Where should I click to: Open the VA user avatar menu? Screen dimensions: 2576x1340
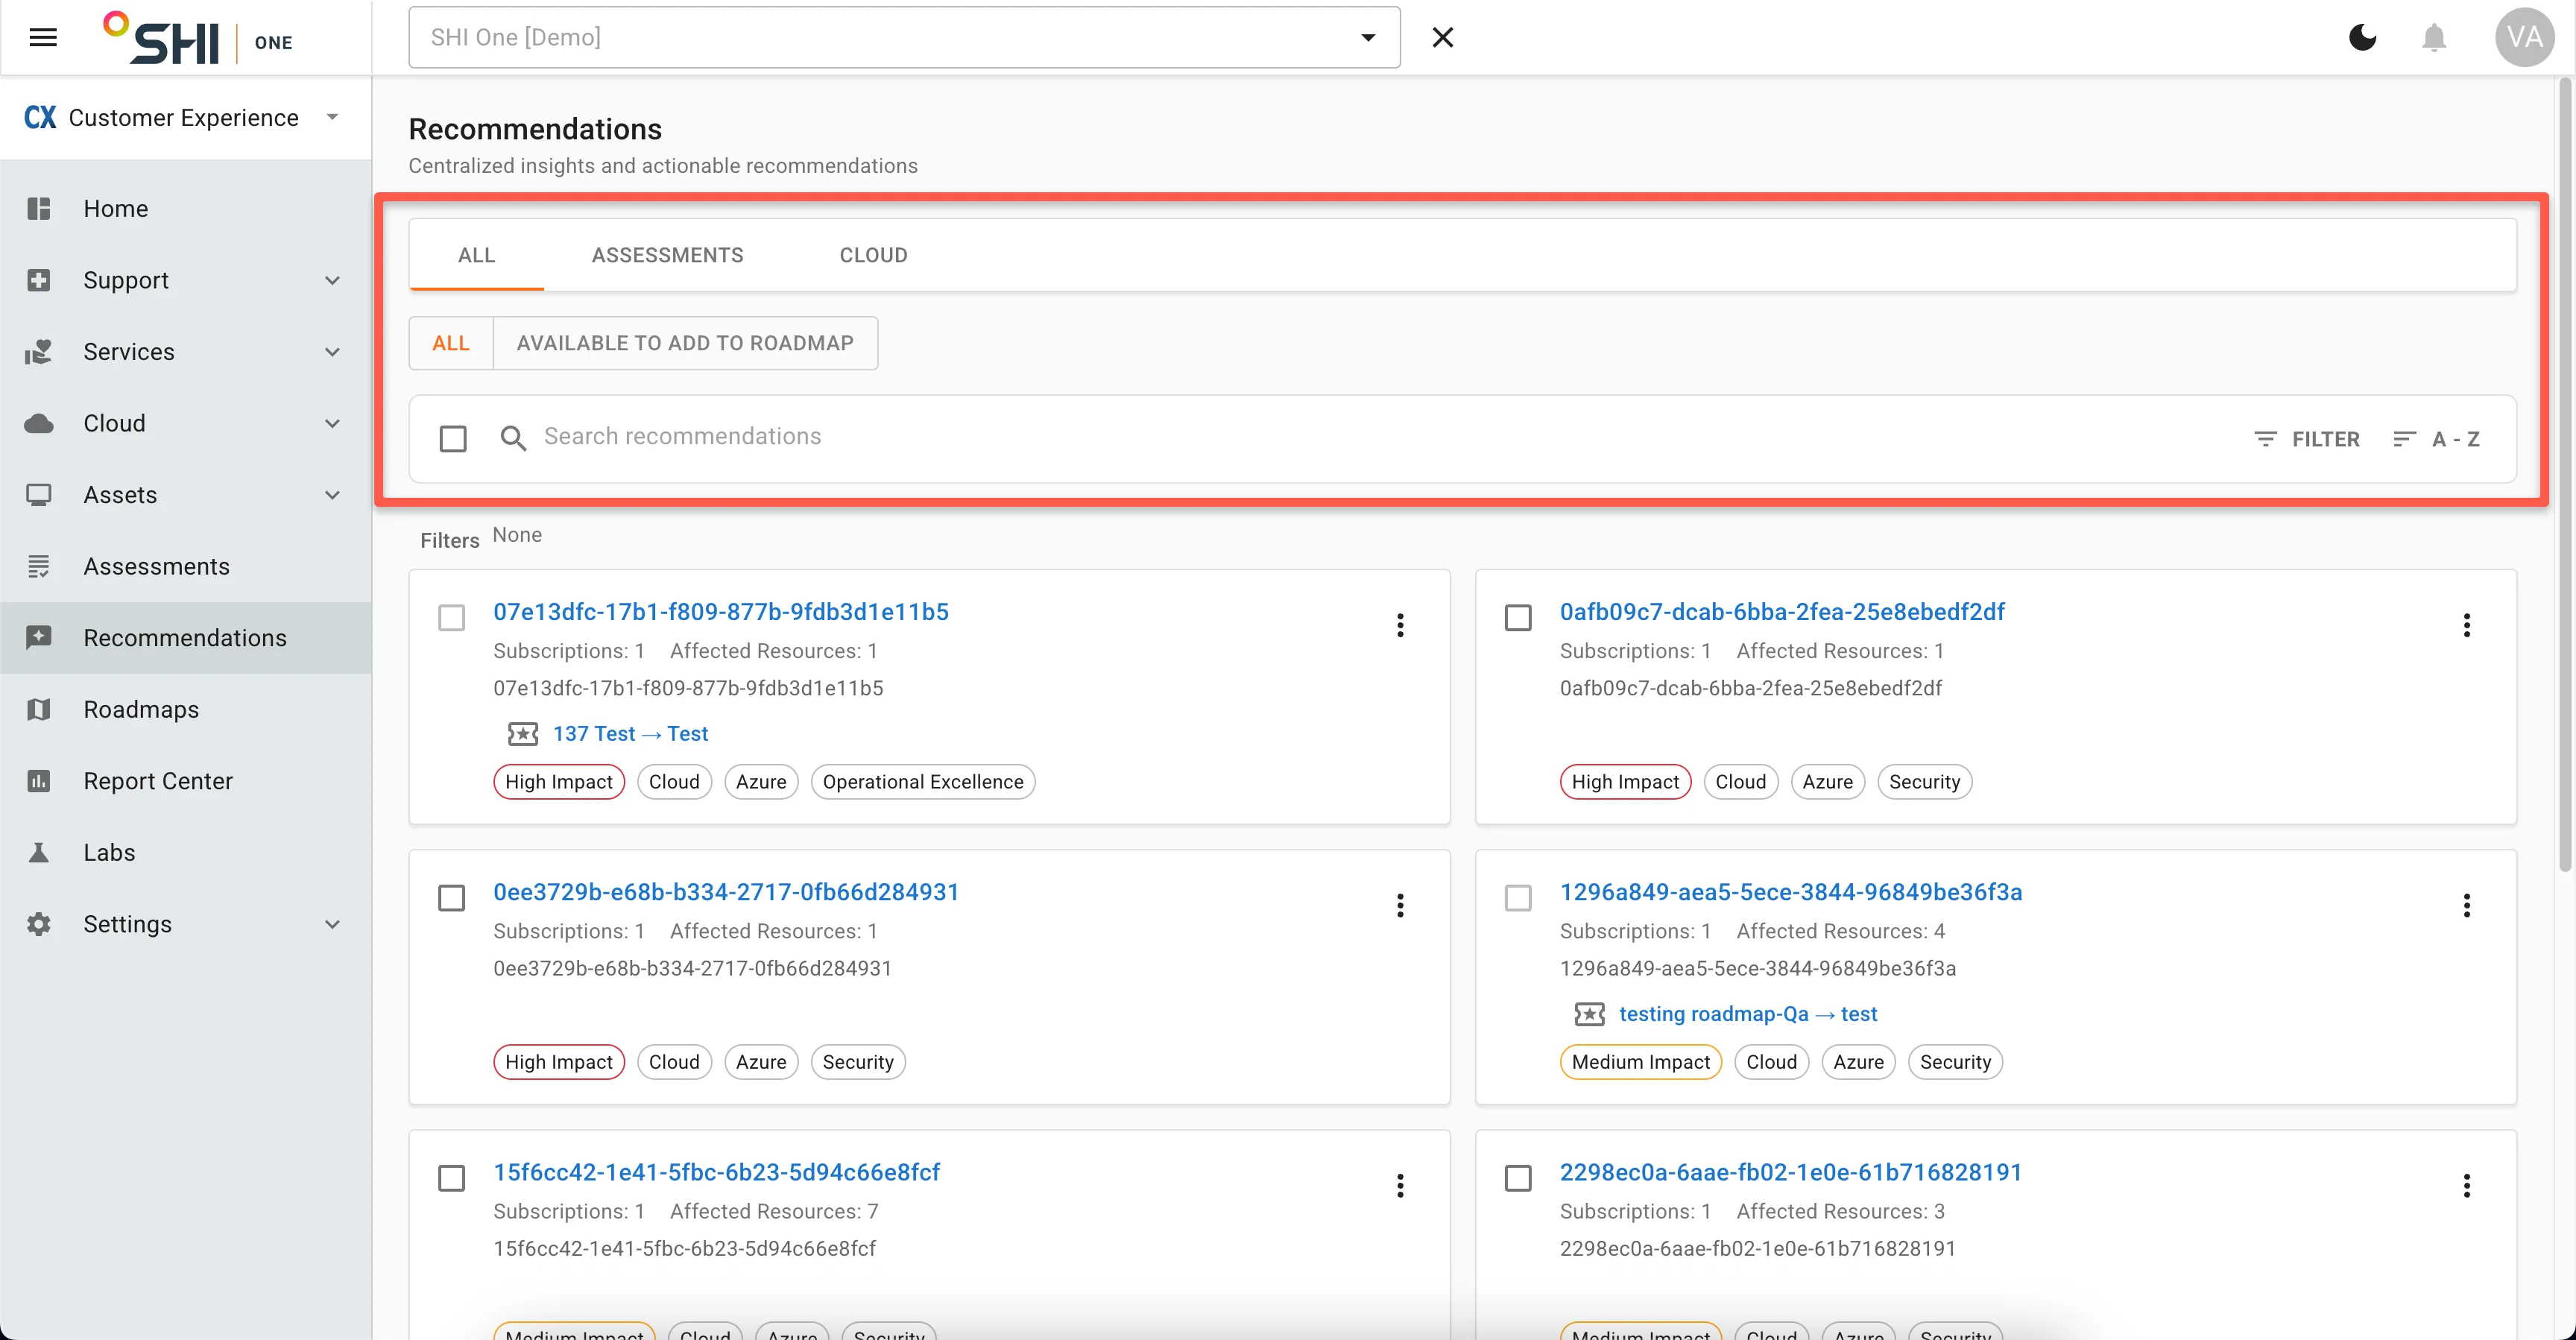pos(2524,38)
